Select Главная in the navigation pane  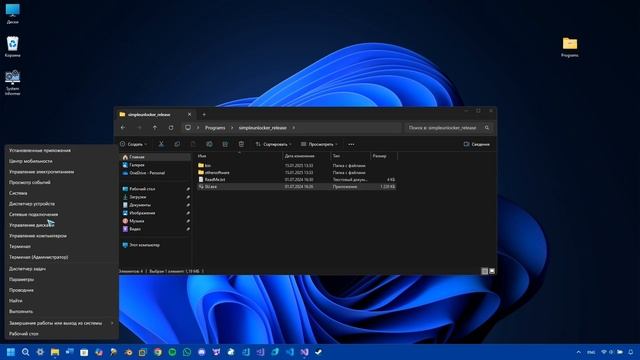coord(156,157)
